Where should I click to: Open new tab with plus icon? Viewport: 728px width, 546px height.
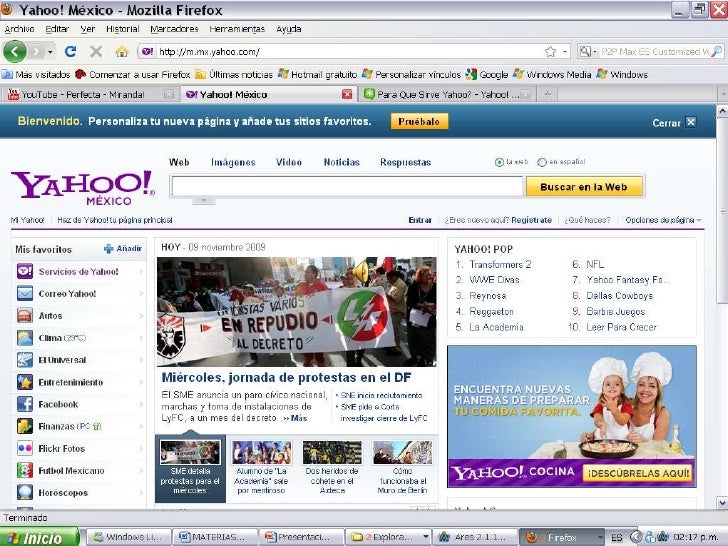(548, 95)
